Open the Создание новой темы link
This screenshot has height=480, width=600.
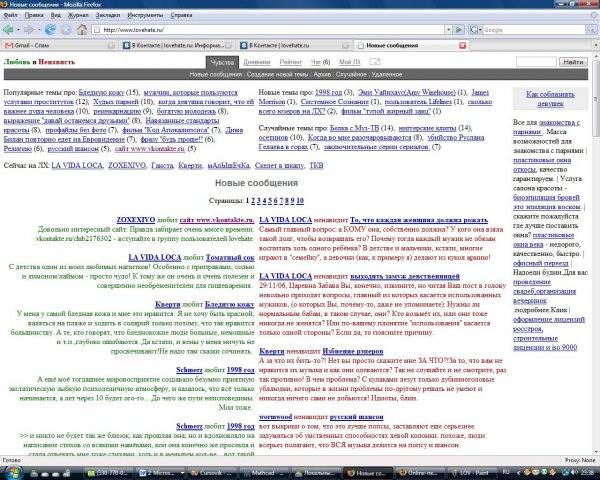click(x=279, y=75)
